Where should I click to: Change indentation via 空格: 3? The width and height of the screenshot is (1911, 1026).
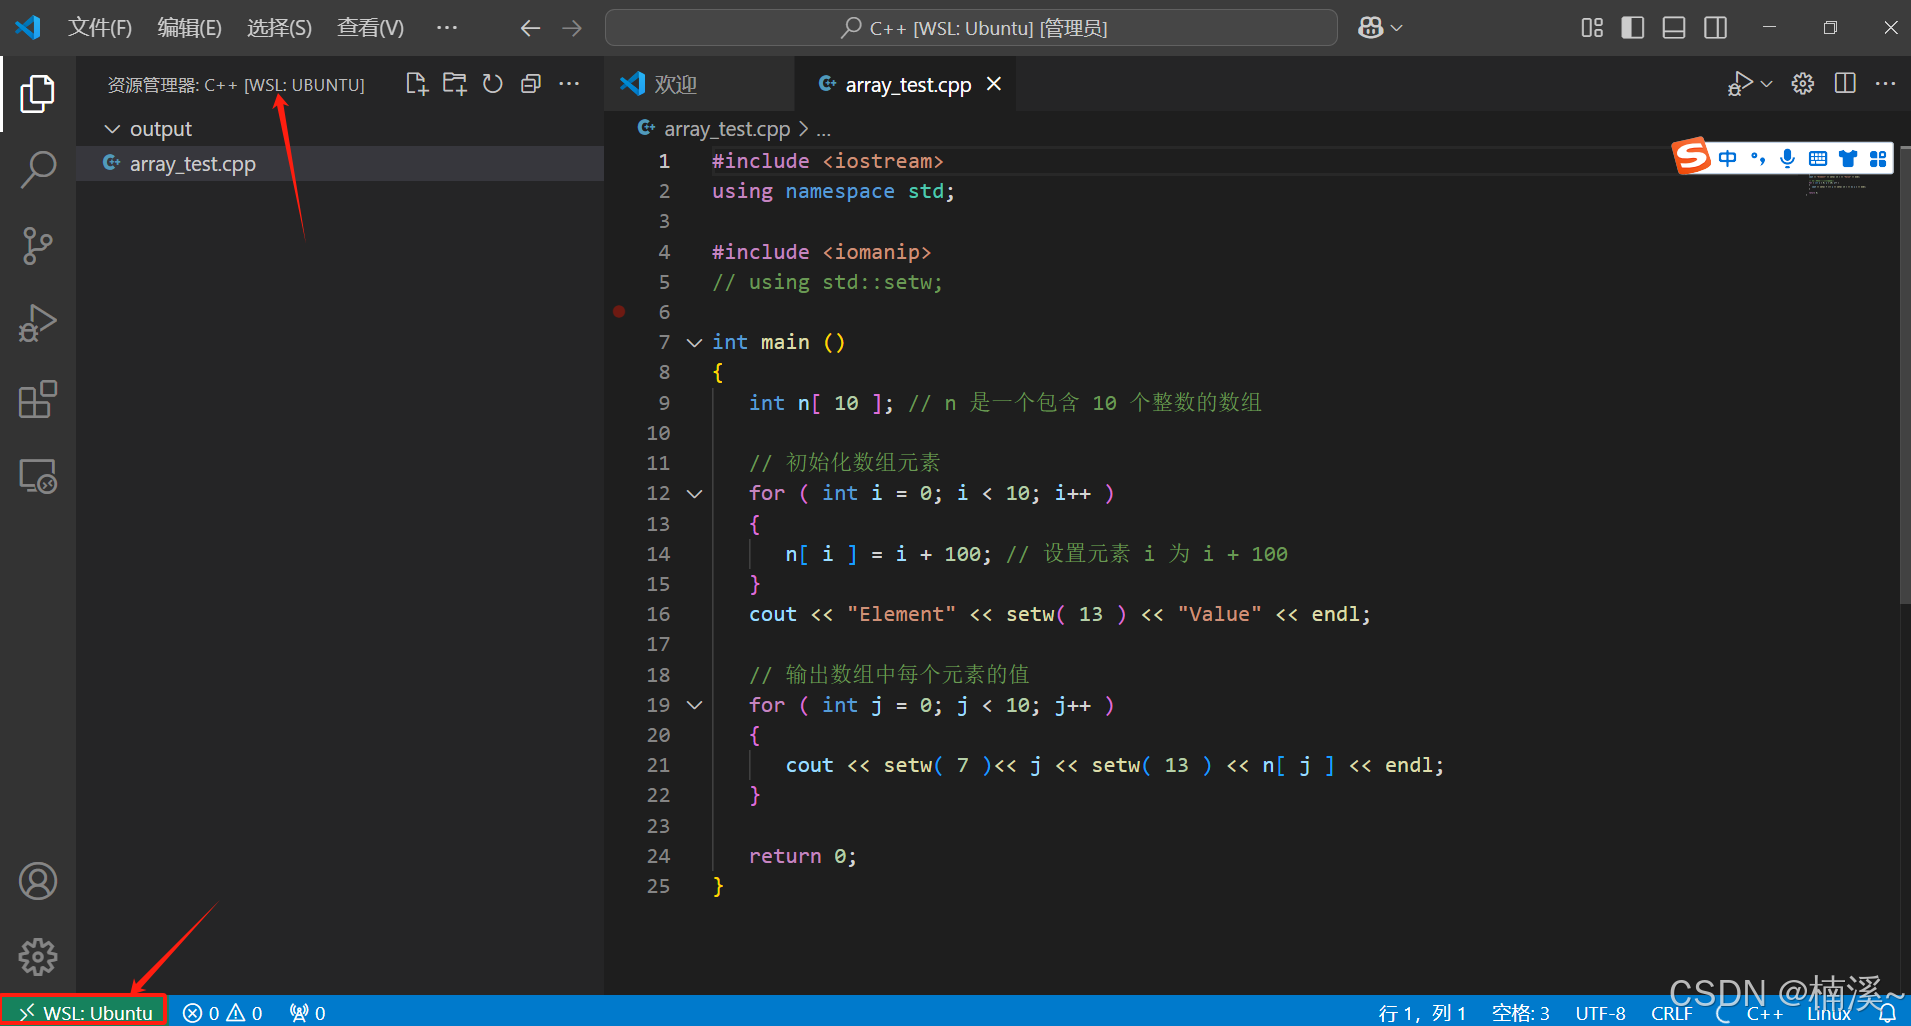1520,1013
